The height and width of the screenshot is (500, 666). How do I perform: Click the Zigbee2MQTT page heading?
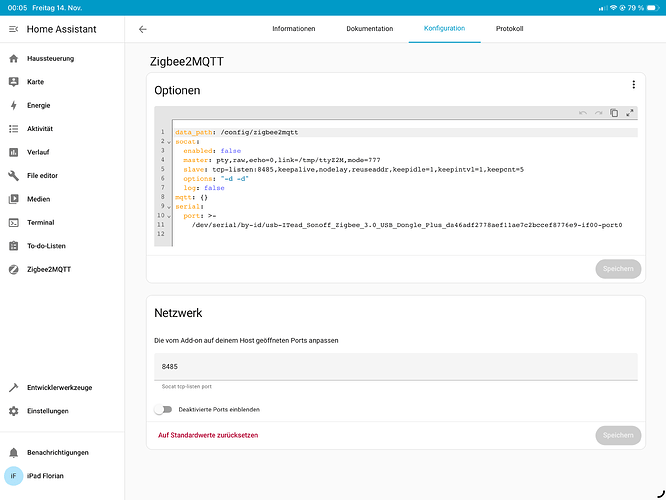[x=187, y=62]
